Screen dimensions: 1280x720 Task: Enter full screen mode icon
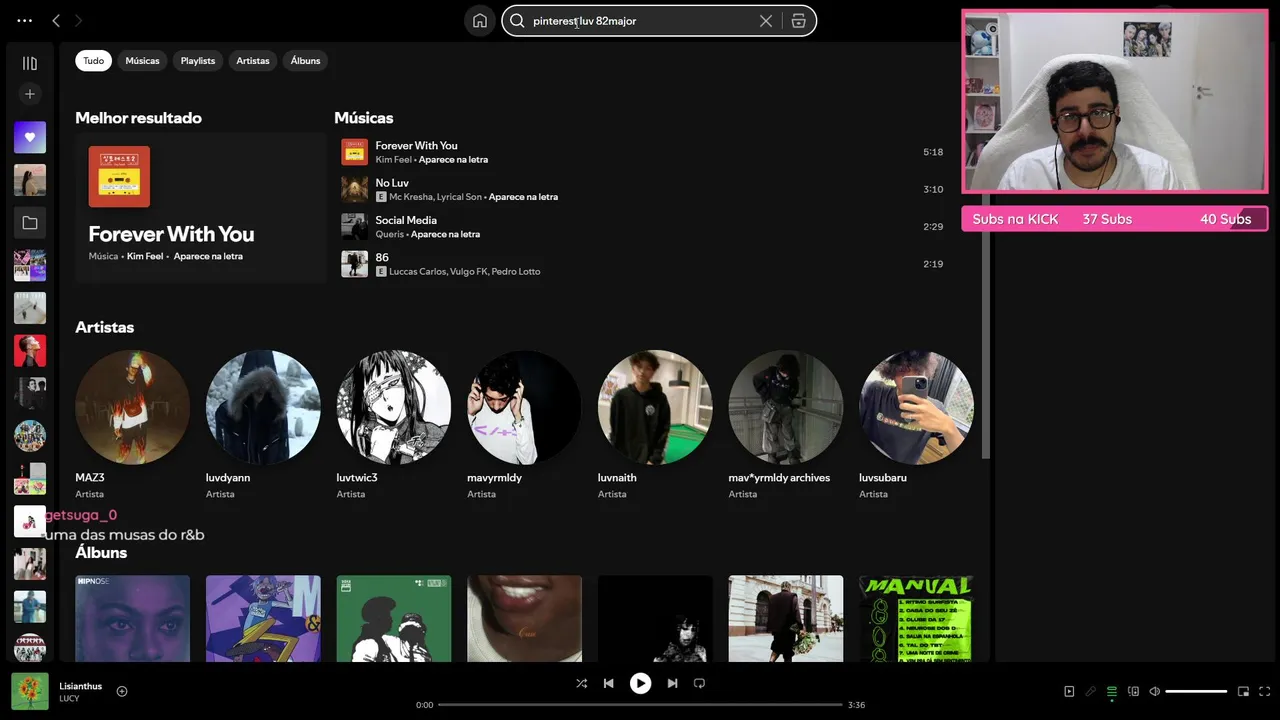coord(1265,691)
